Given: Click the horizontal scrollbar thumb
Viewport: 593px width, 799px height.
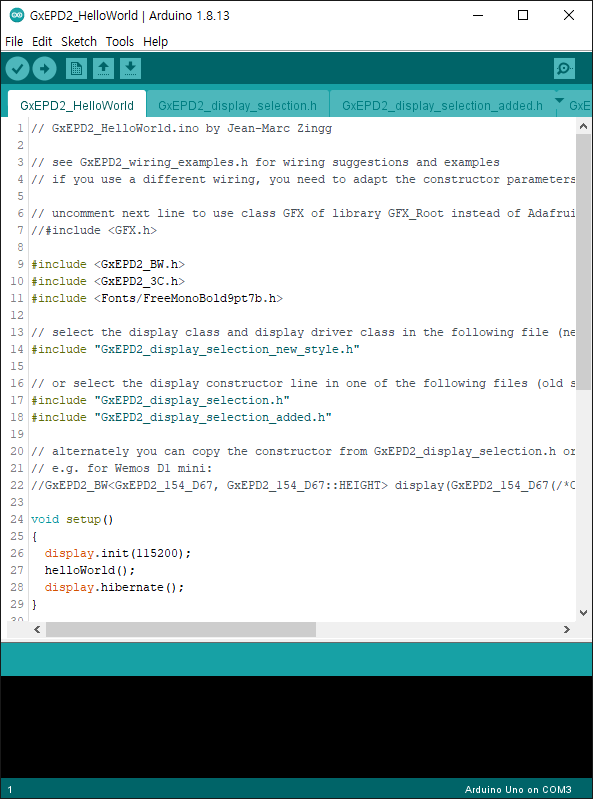Looking at the screenshot, I should click(x=181, y=629).
